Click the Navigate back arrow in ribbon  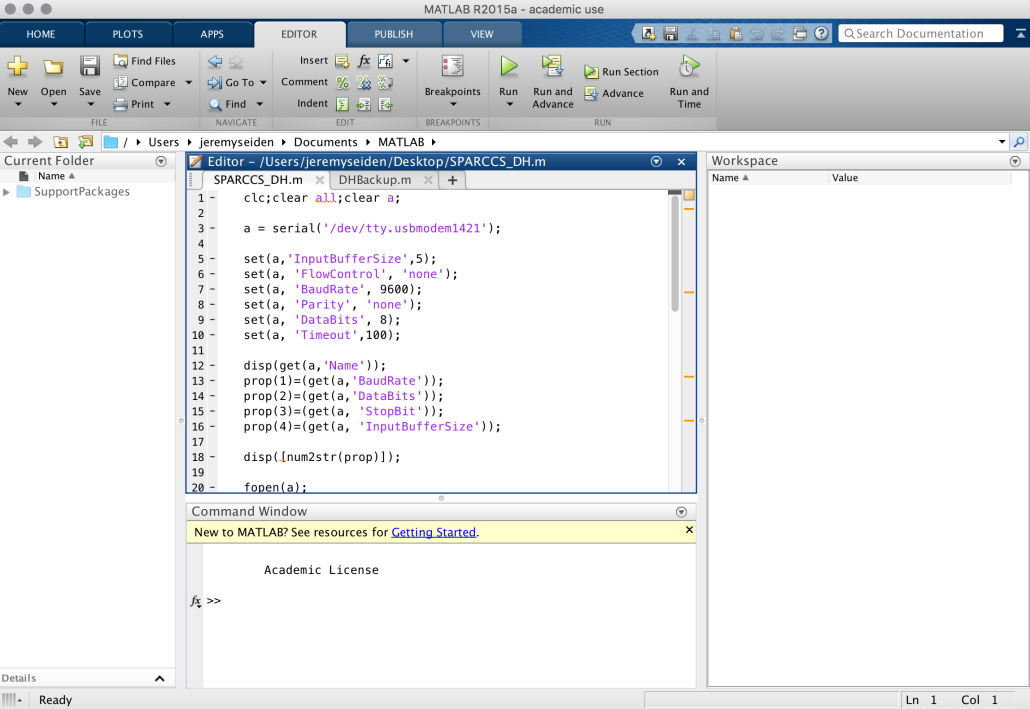click(215, 61)
